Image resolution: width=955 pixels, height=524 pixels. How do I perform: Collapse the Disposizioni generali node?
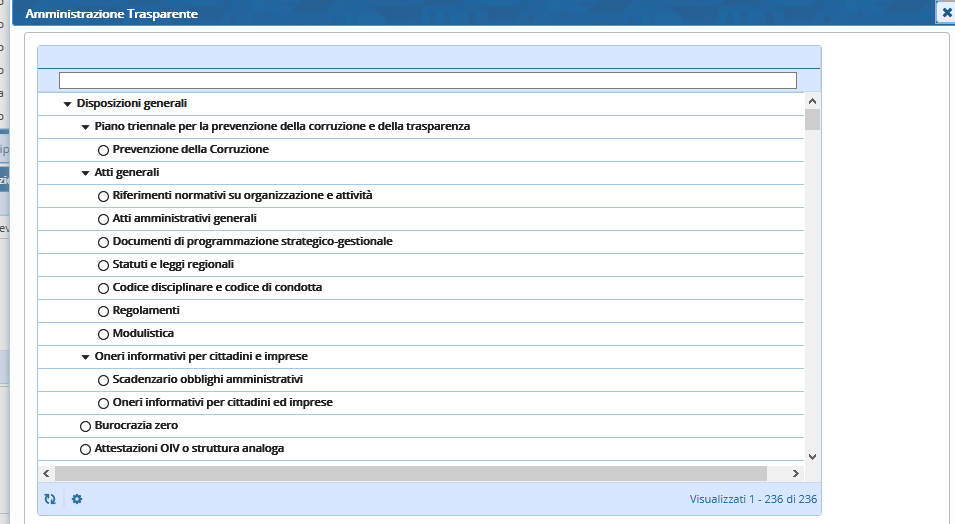(x=67, y=104)
